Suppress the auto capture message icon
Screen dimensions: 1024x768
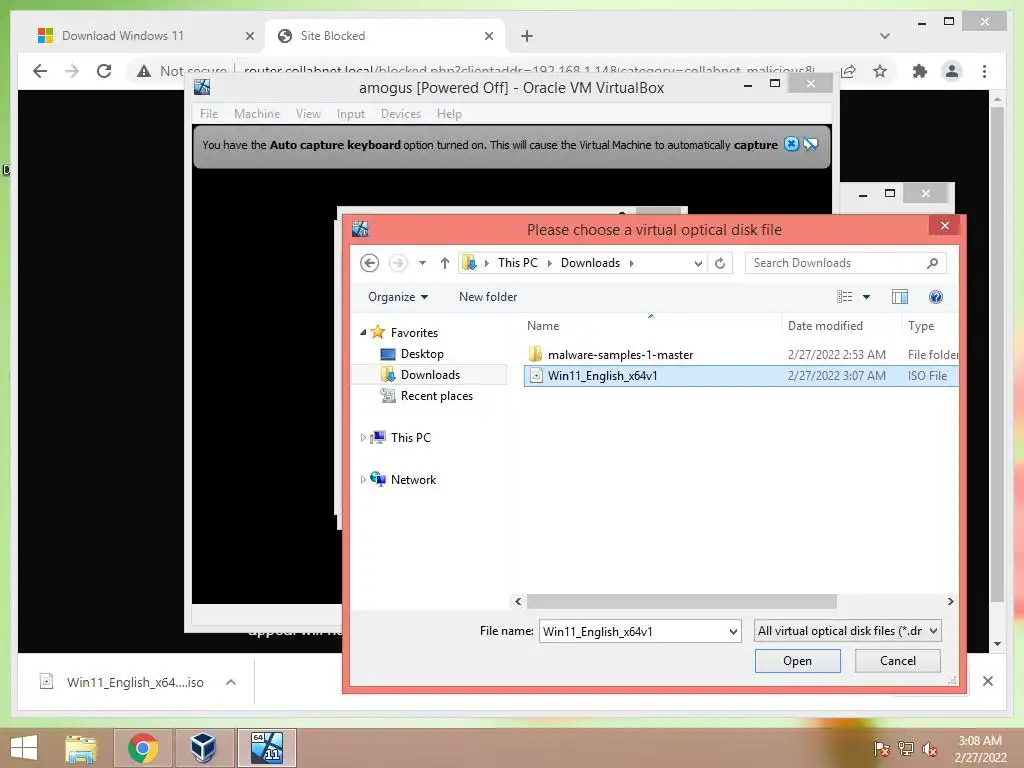tap(810, 144)
